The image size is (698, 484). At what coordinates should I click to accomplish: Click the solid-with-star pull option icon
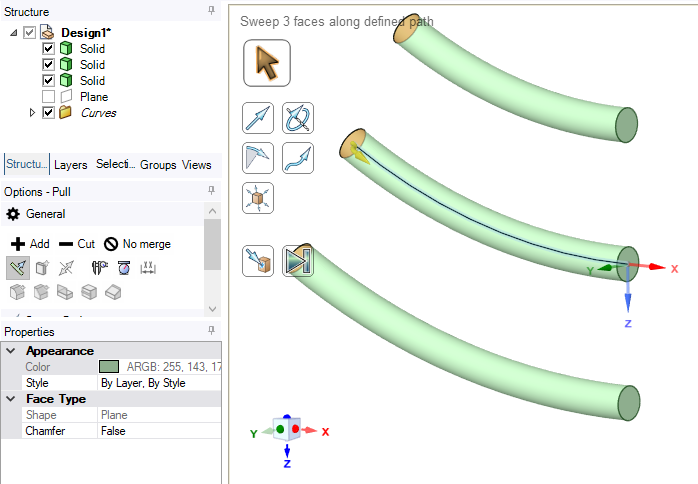[x=42, y=268]
